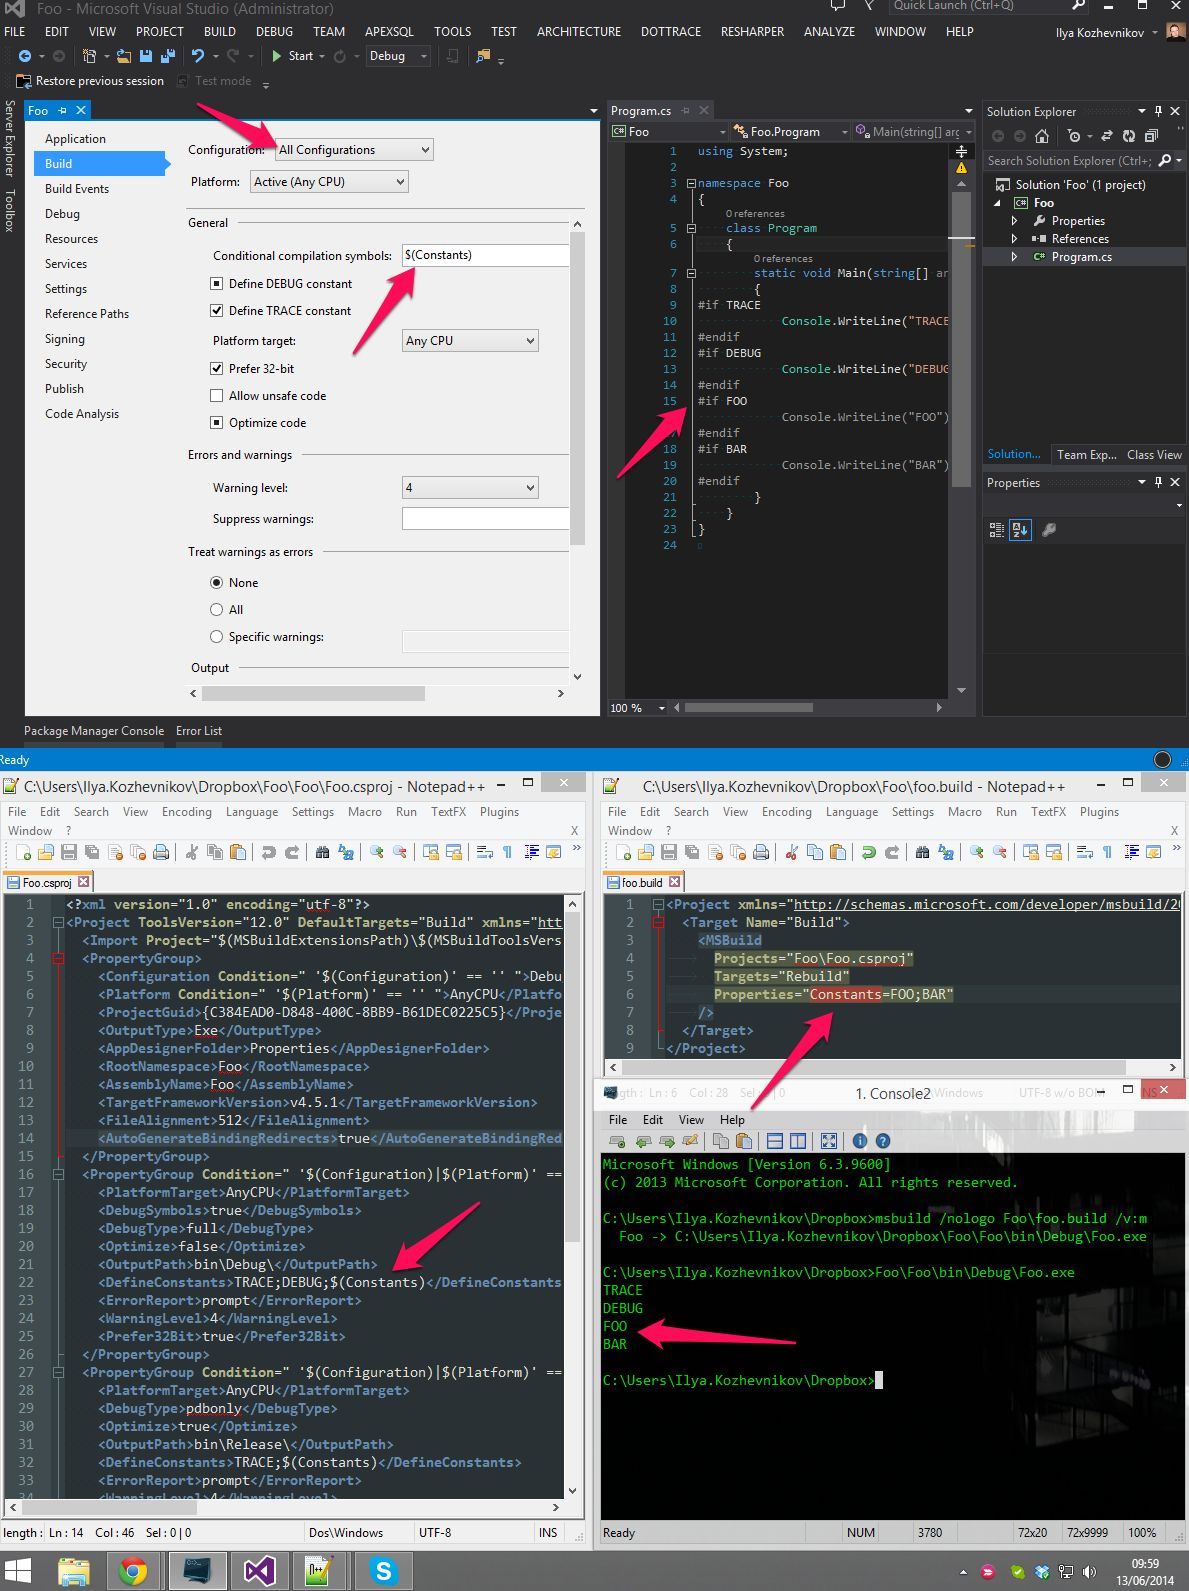Enable Allow unsafe code checkbox
This screenshot has height=1591, width=1189.
[217, 396]
